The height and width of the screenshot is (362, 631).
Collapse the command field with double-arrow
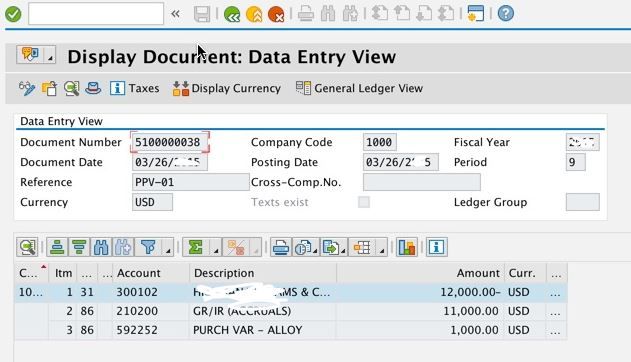coord(175,14)
